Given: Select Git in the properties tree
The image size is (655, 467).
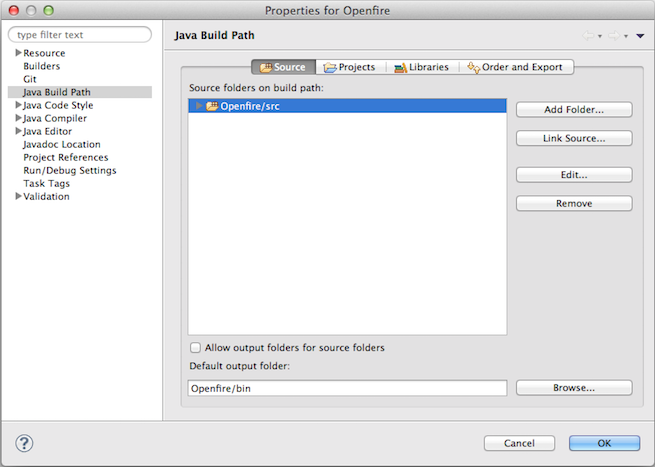Looking at the screenshot, I should [x=30, y=79].
